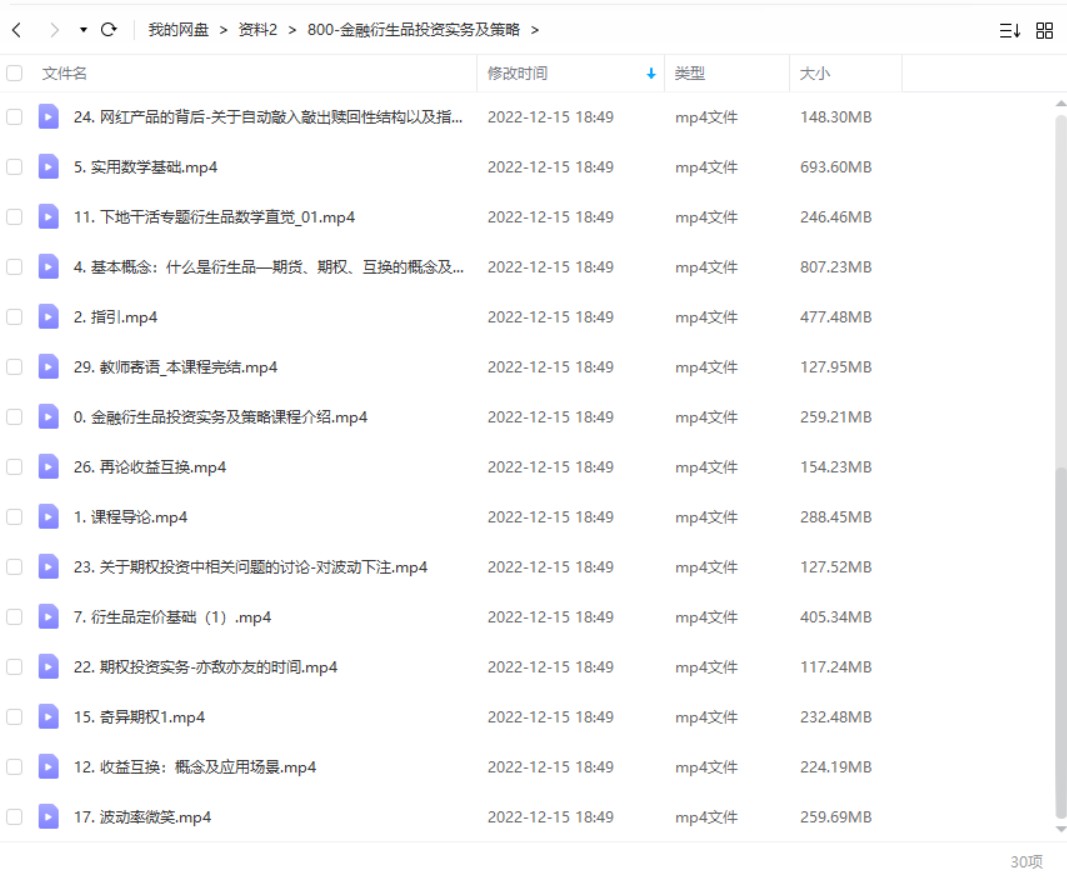The height and width of the screenshot is (880, 1067).
Task: Sort by 类型 column header
Action: [689, 74]
